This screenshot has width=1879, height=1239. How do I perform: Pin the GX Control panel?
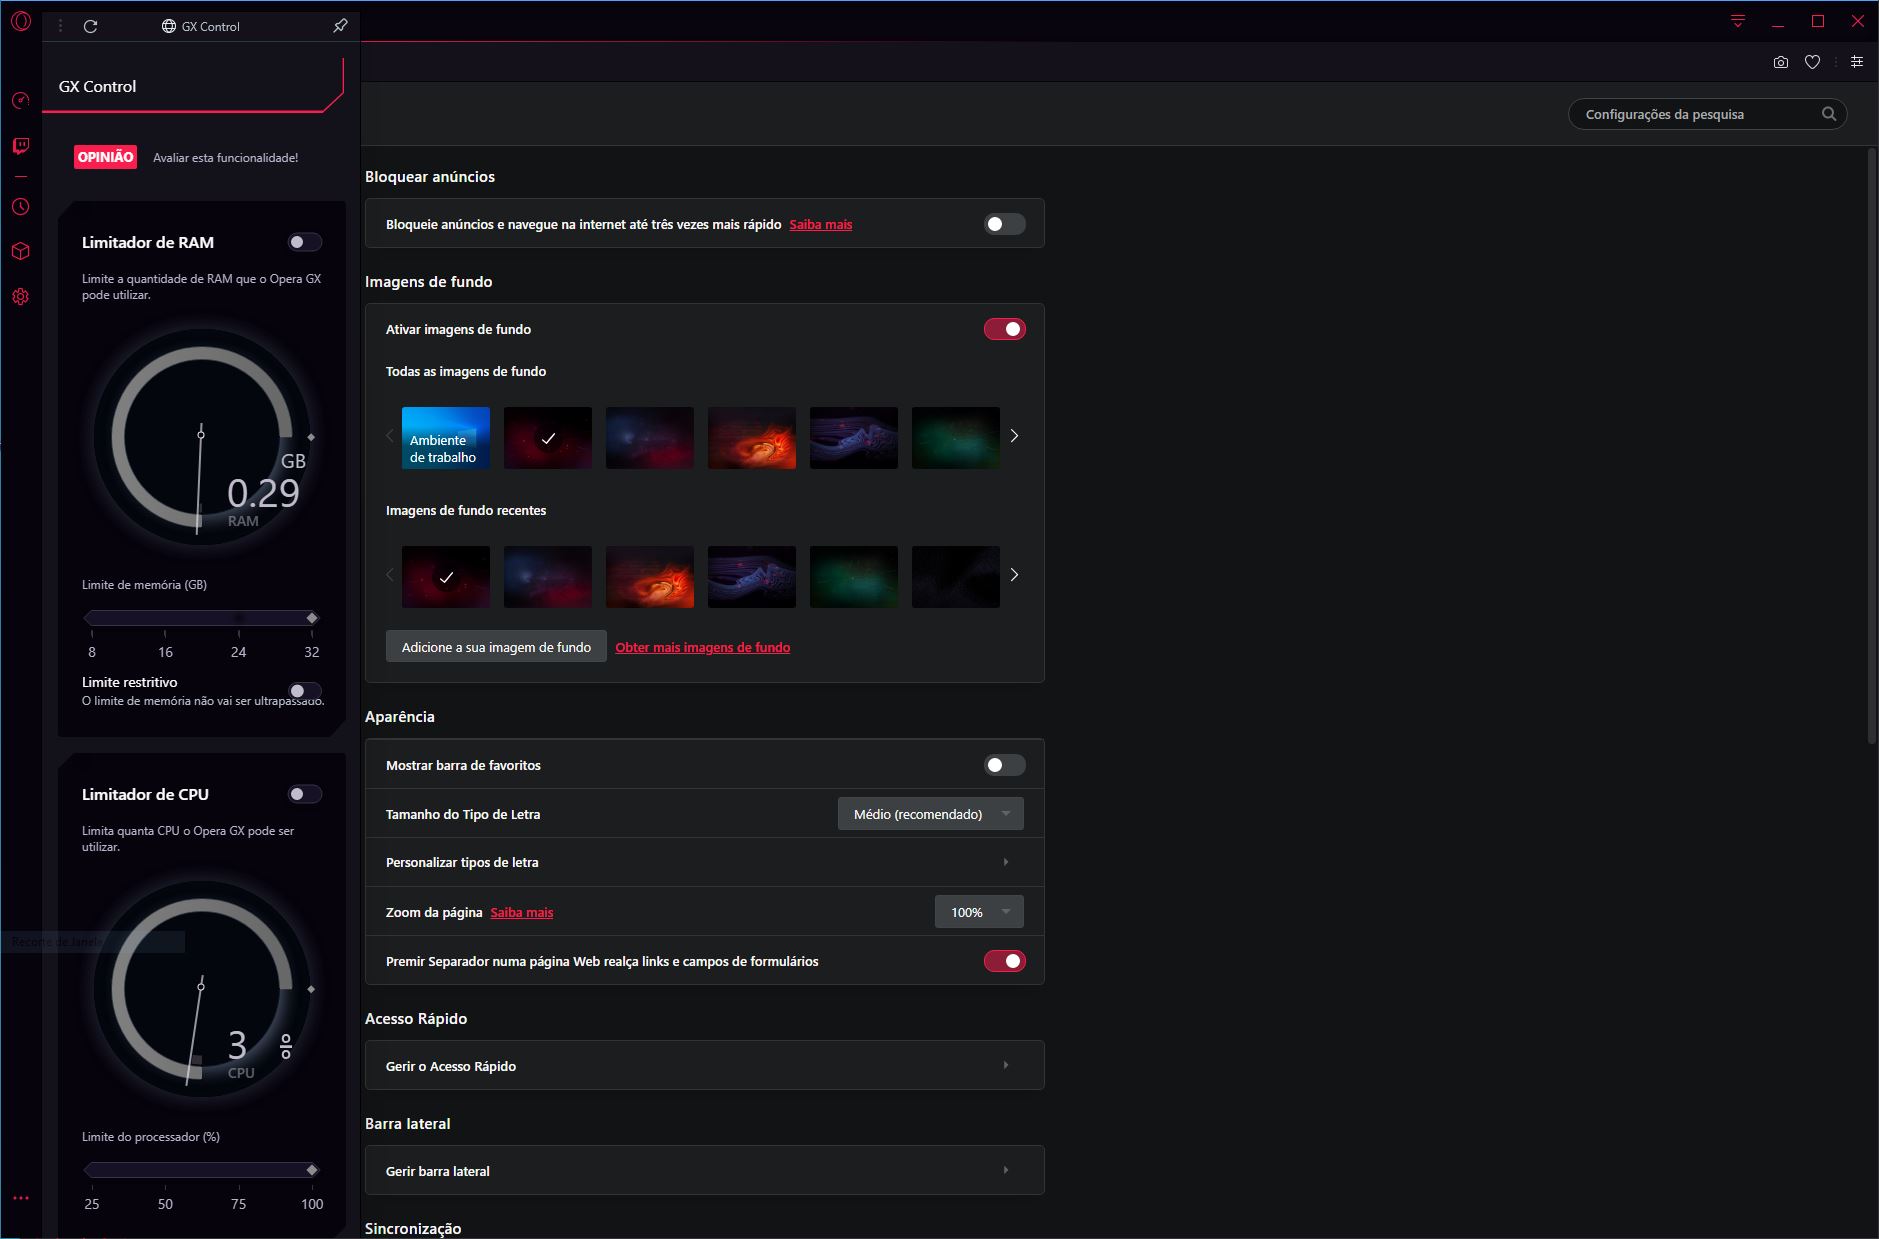point(340,26)
